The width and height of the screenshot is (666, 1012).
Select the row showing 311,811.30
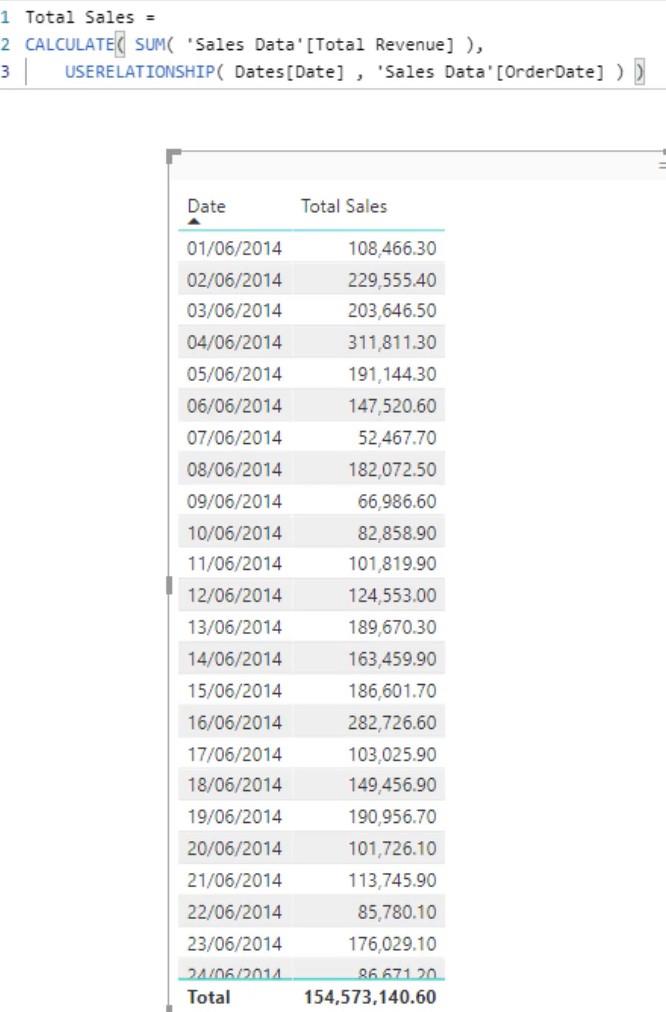pyautogui.click(x=311, y=342)
